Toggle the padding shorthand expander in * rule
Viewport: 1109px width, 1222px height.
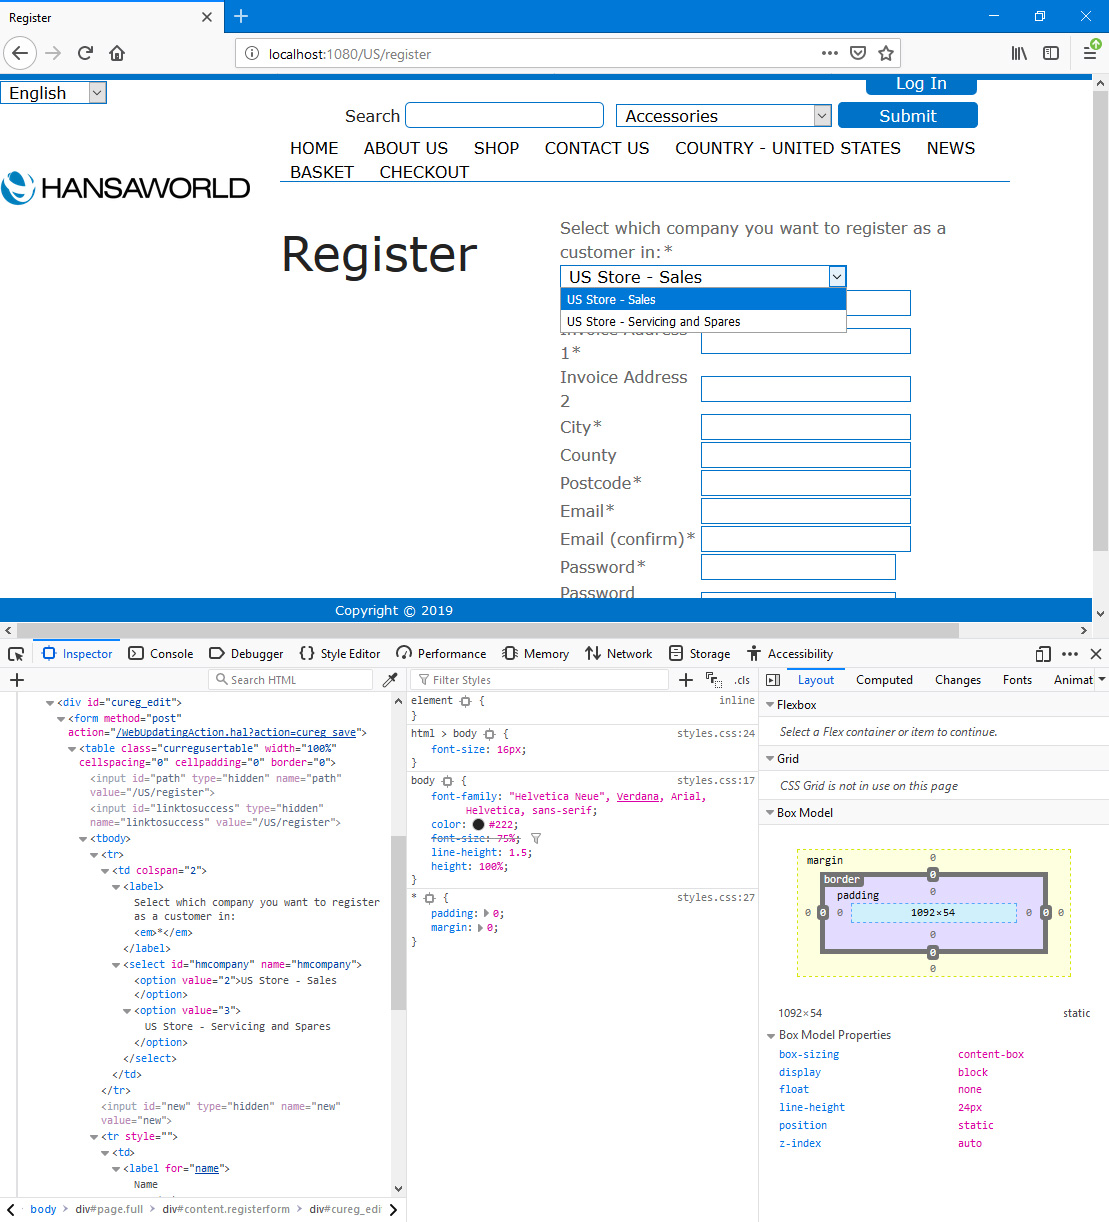pyautogui.click(x=487, y=914)
